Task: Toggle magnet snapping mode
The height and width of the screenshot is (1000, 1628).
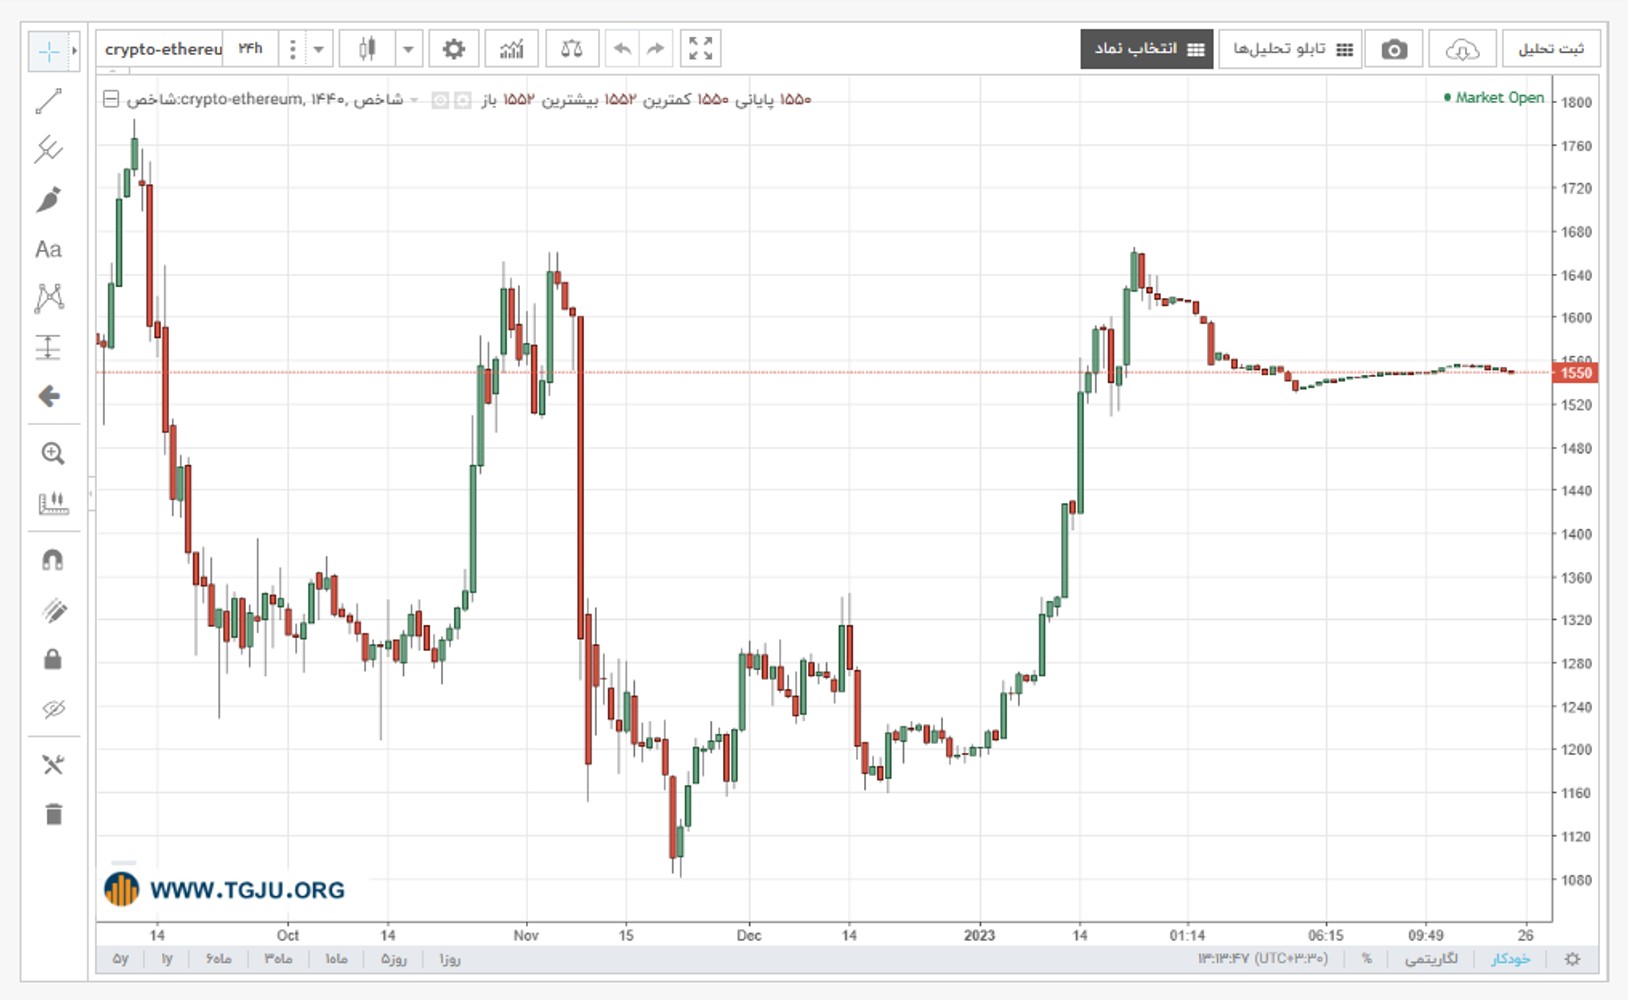Action: pos(52,560)
